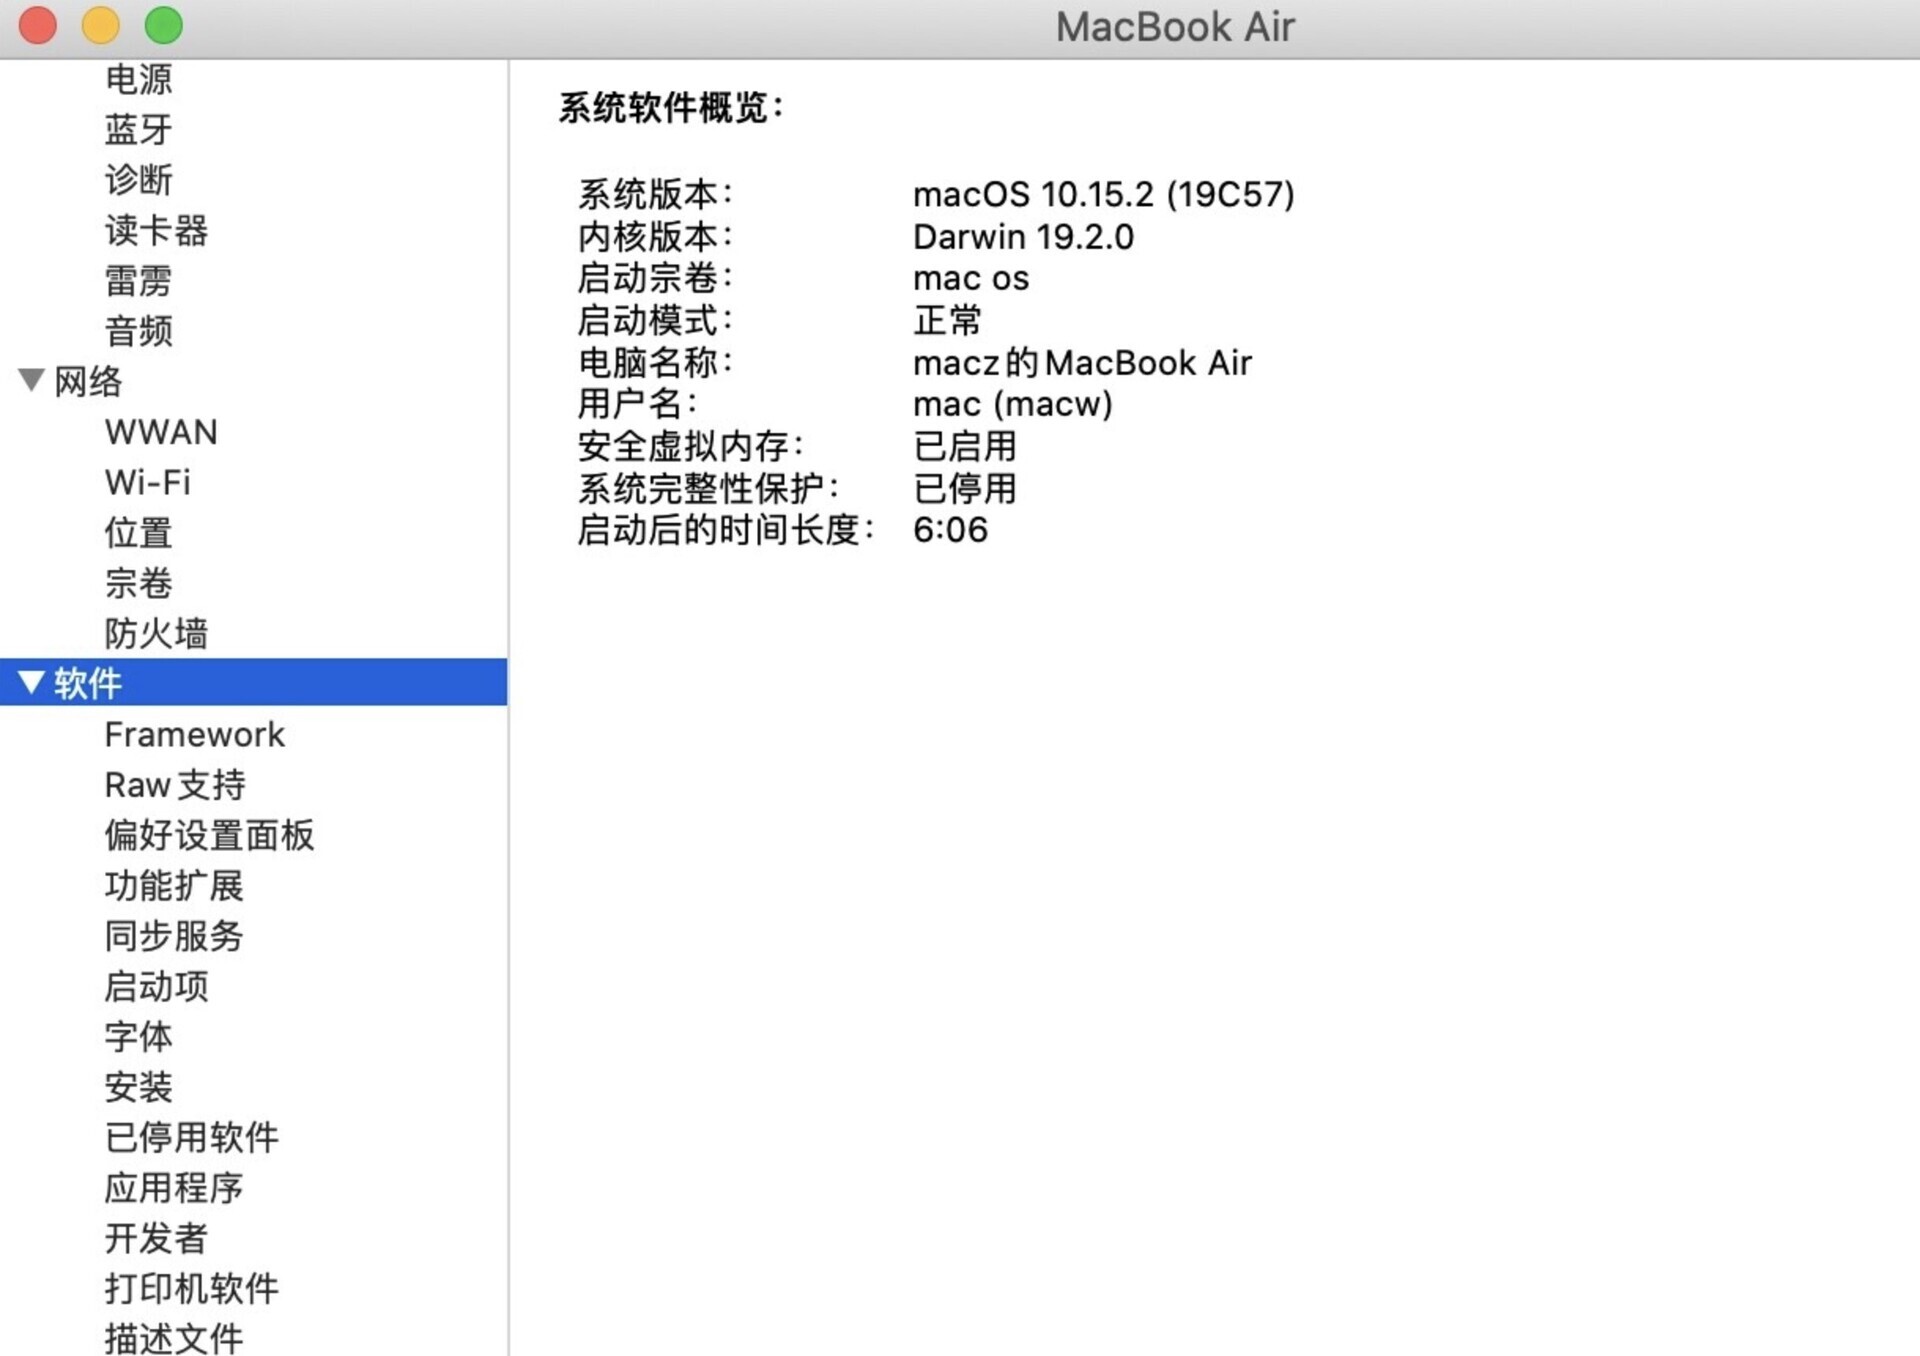Open 宗卷 under 网络
The height and width of the screenshot is (1356, 1920).
[x=139, y=583]
